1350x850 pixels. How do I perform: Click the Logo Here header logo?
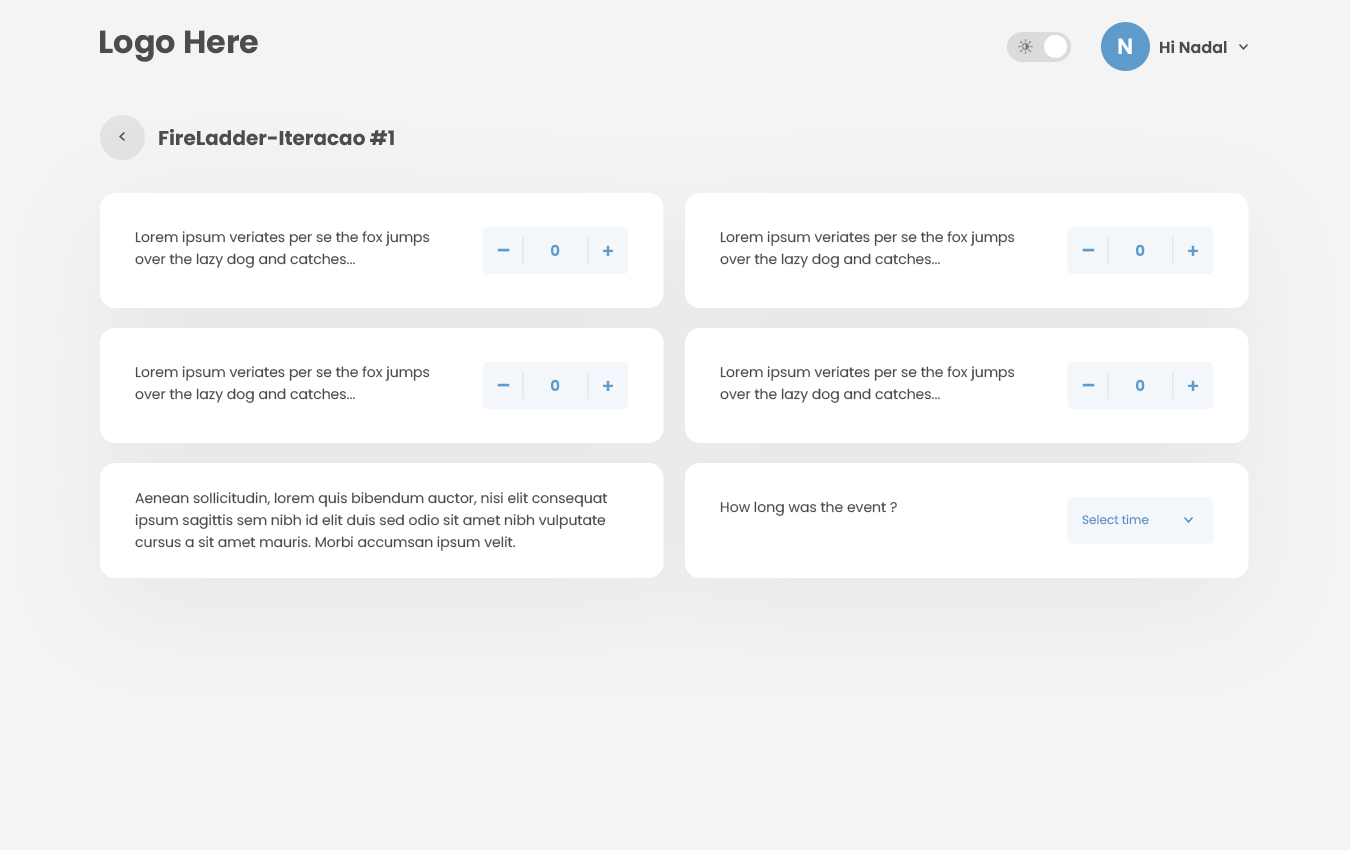point(178,42)
